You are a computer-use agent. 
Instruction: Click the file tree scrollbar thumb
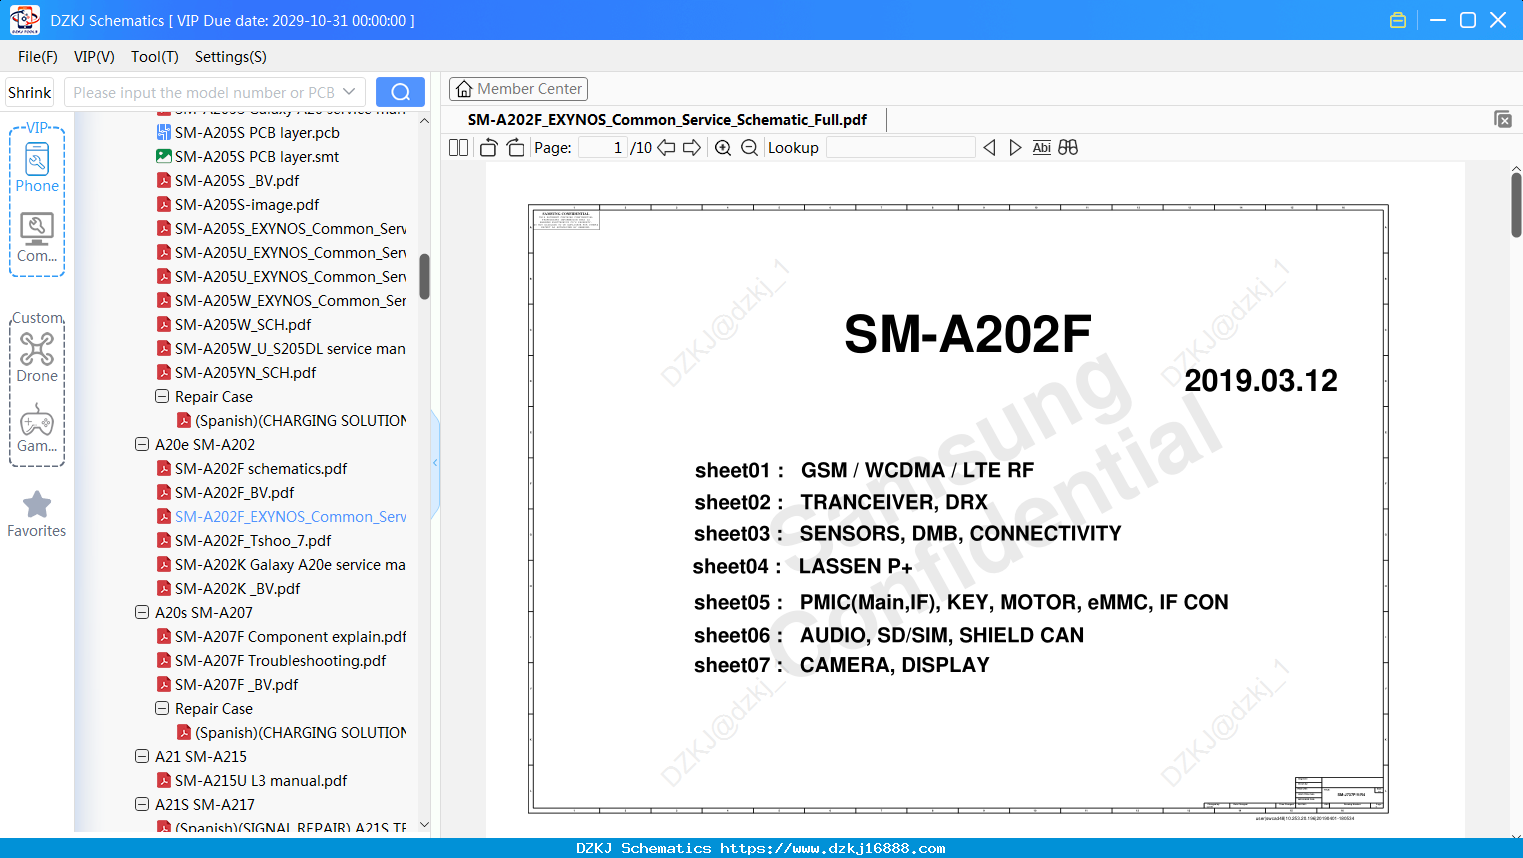424,276
